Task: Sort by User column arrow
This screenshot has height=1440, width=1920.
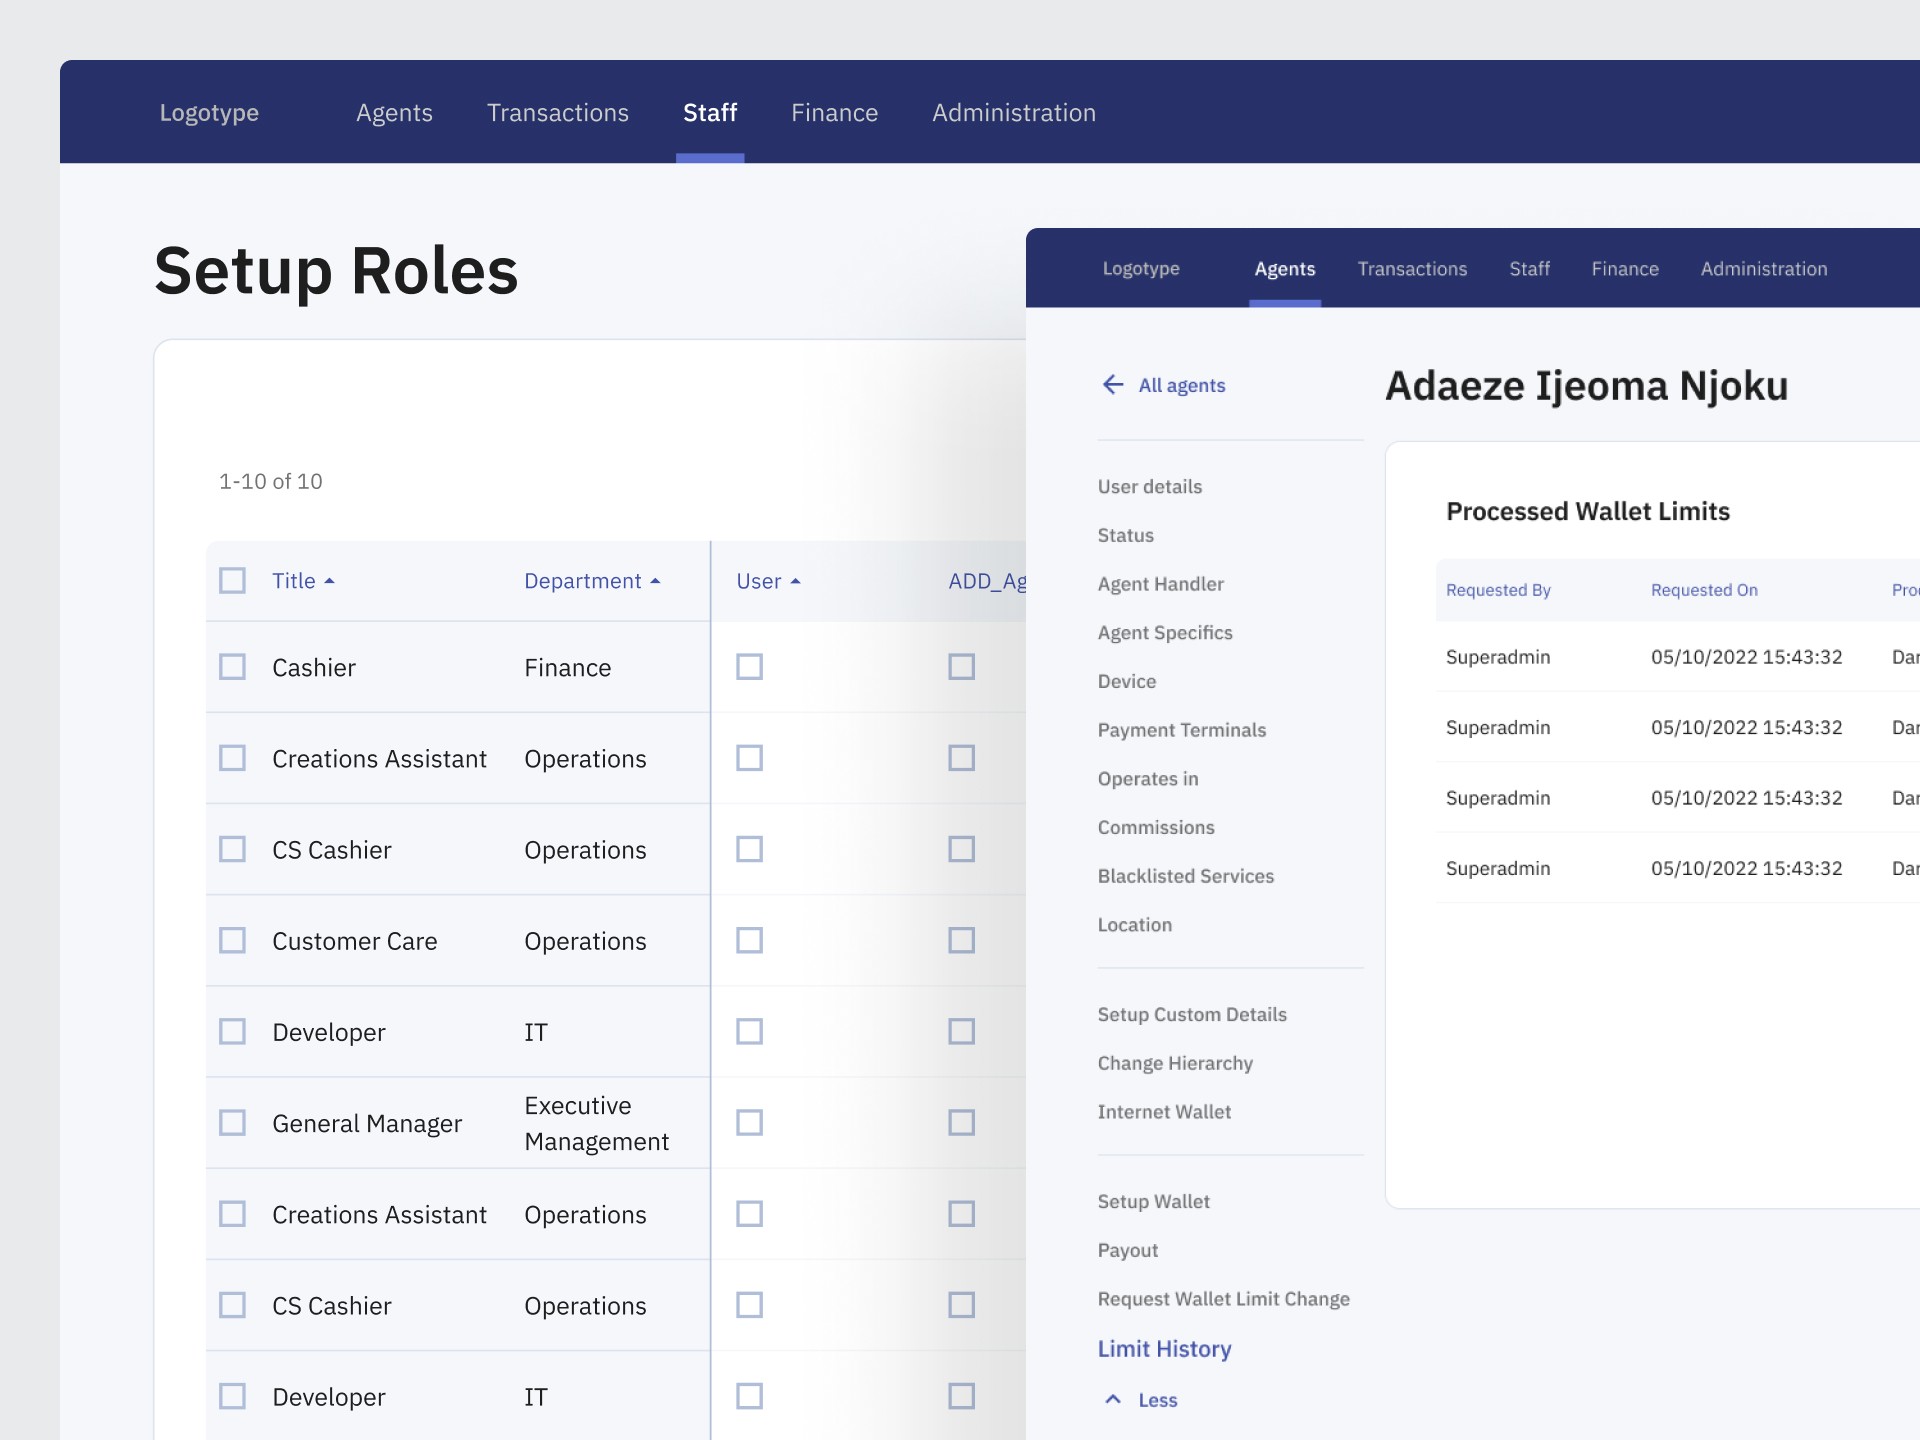Action: 795,581
